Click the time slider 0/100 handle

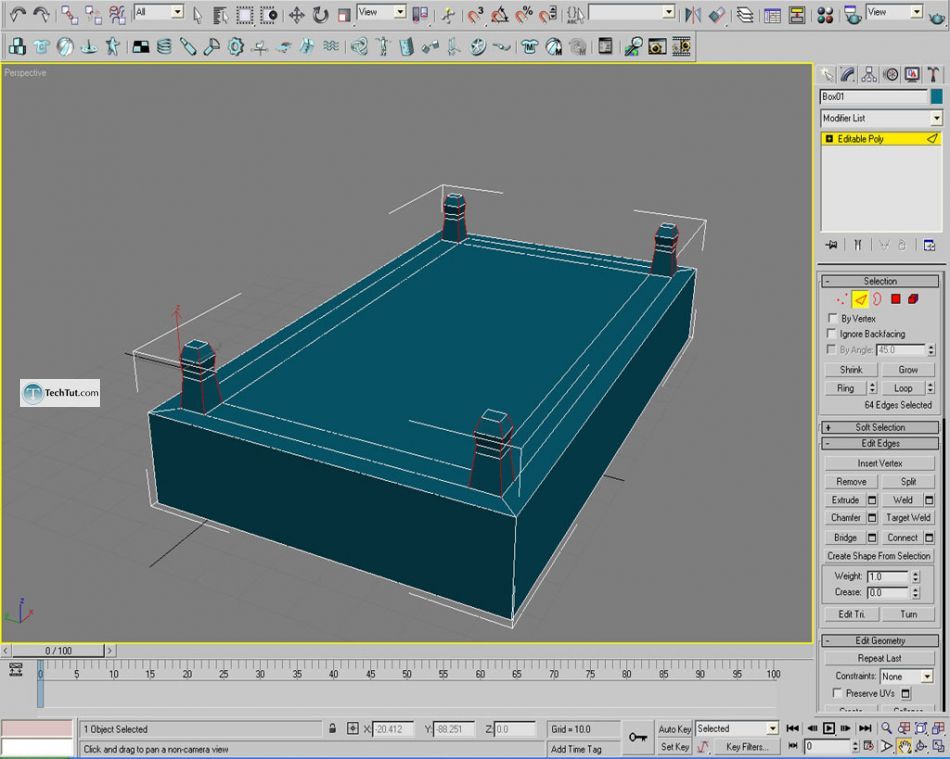pyautogui.click(x=58, y=651)
